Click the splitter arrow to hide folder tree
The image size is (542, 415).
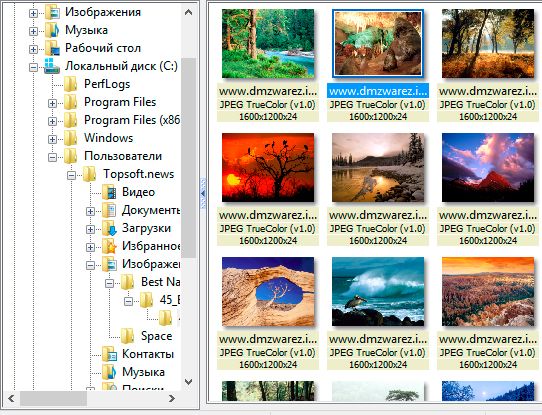(203, 193)
